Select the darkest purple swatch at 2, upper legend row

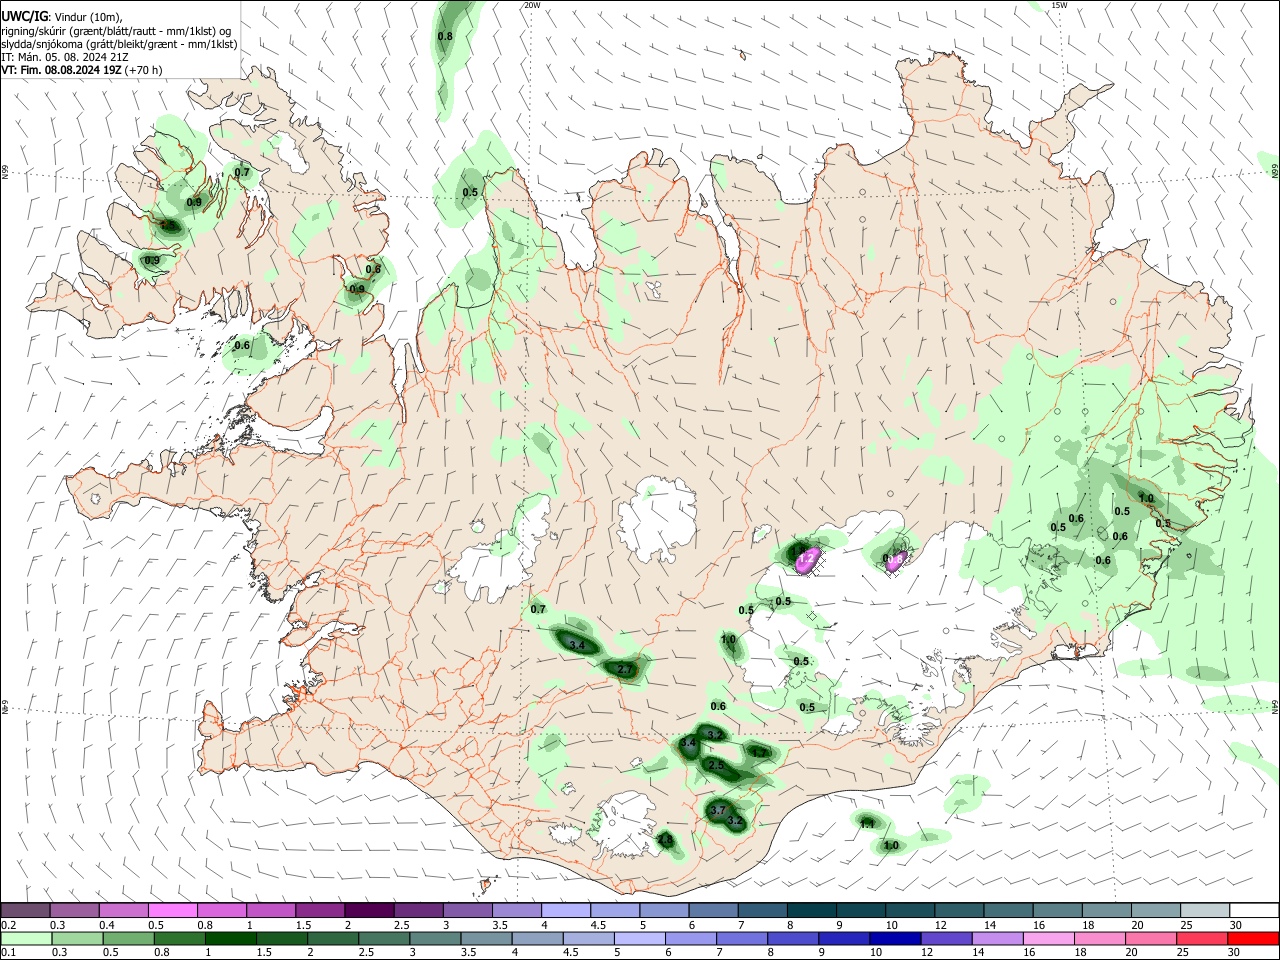coord(369,909)
